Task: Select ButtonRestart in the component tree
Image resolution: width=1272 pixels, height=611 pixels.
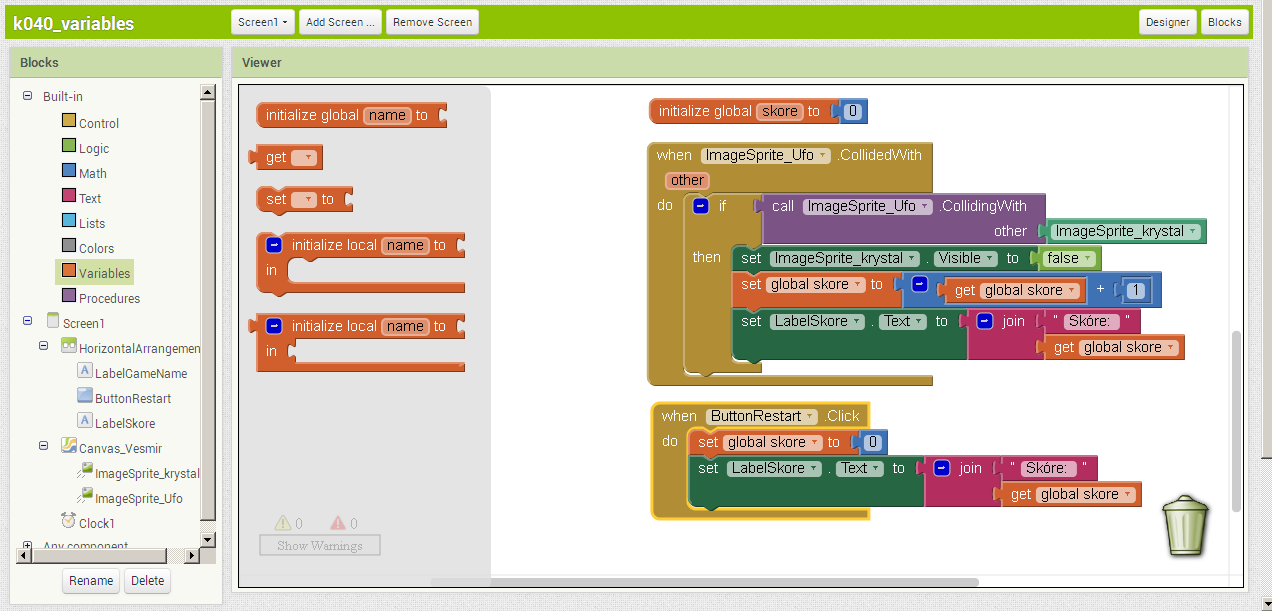Action: pyautogui.click(x=133, y=398)
